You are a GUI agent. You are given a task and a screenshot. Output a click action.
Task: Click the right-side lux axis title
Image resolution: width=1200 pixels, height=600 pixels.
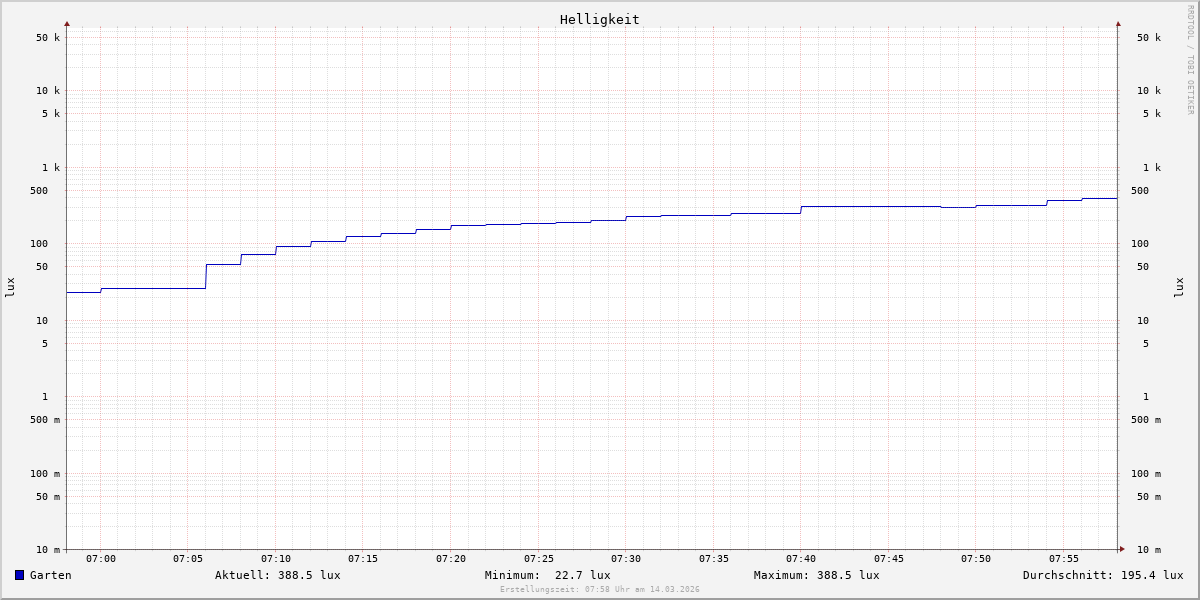tap(1179, 287)
